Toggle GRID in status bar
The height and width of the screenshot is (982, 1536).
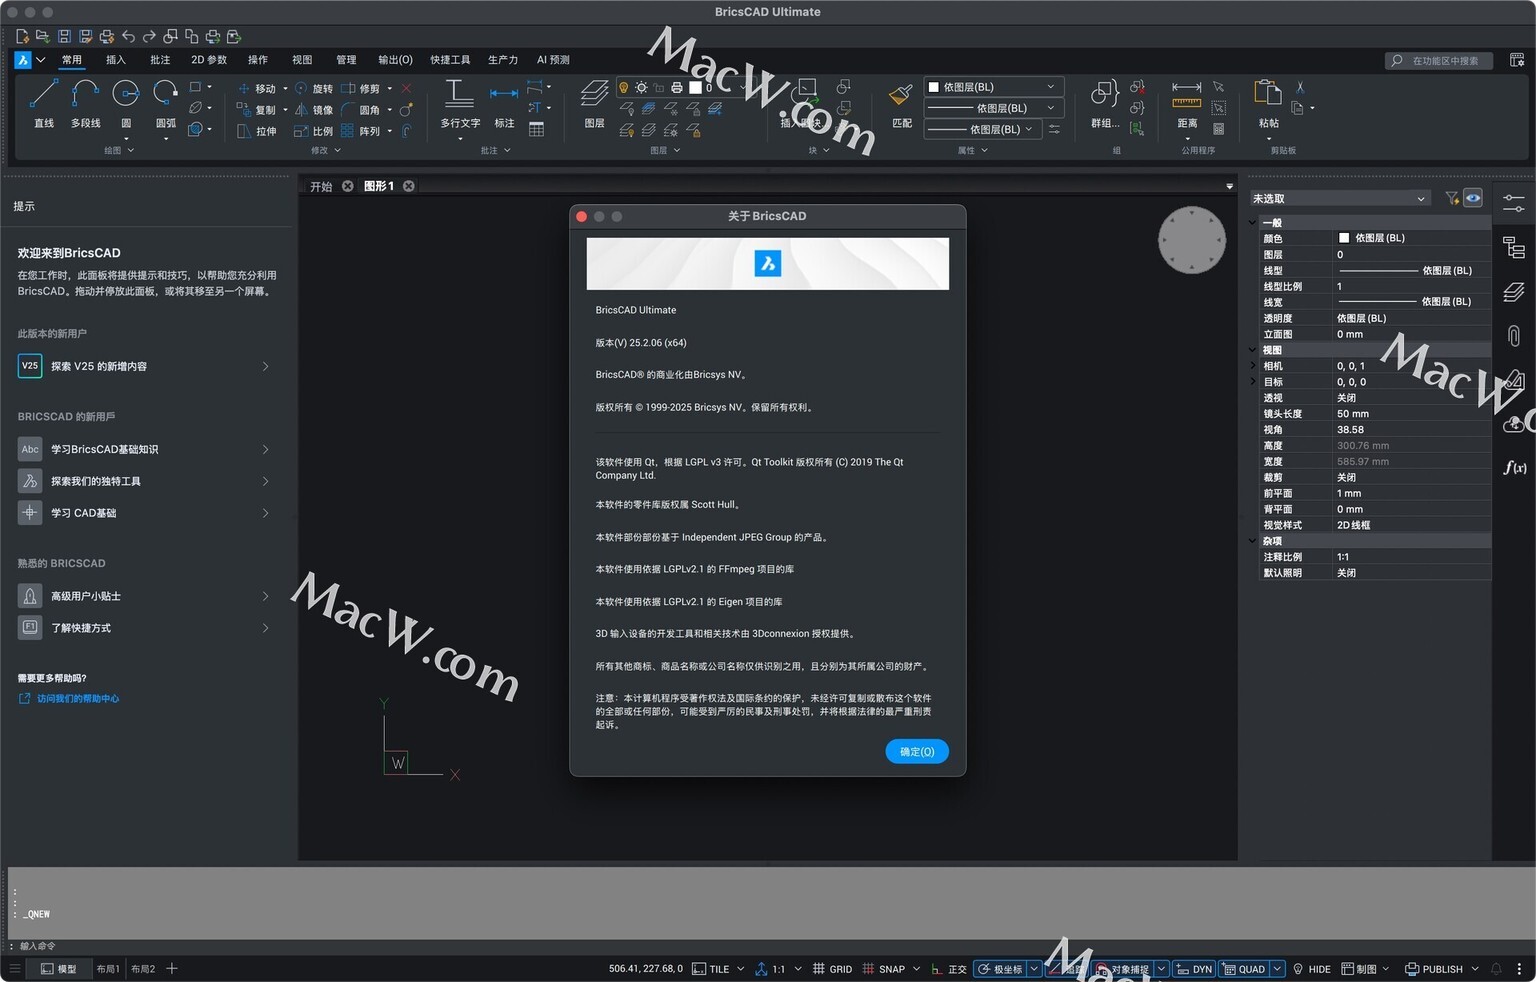point(833,969)
